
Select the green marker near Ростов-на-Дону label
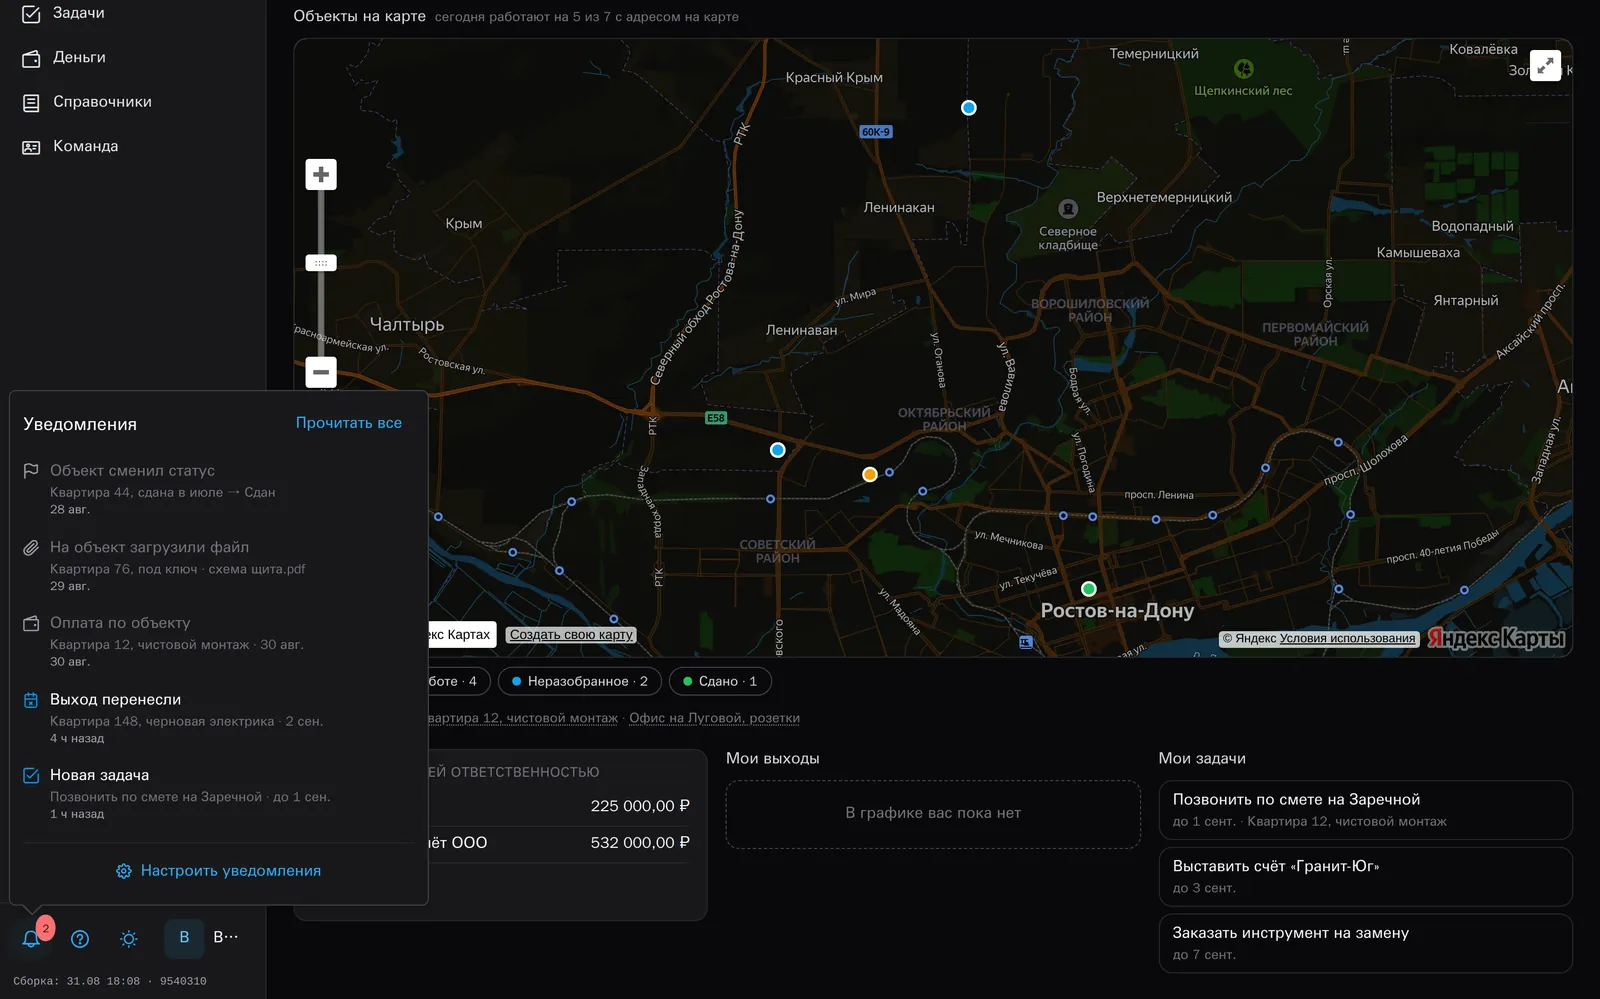1089,589
